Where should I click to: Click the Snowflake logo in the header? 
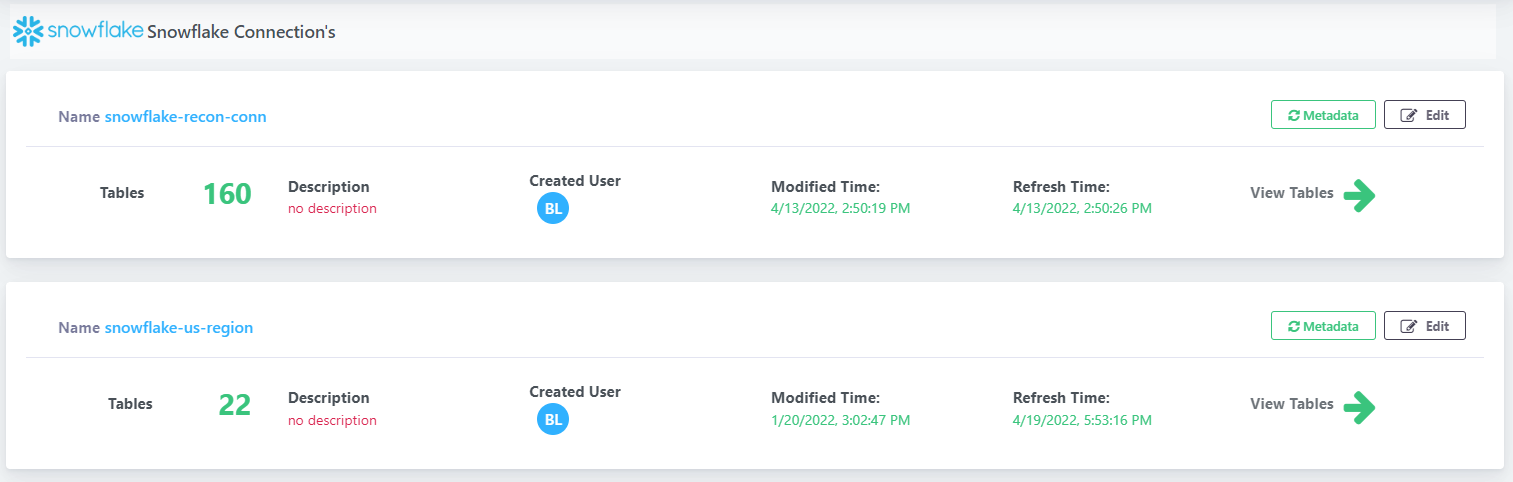point(78,31)
